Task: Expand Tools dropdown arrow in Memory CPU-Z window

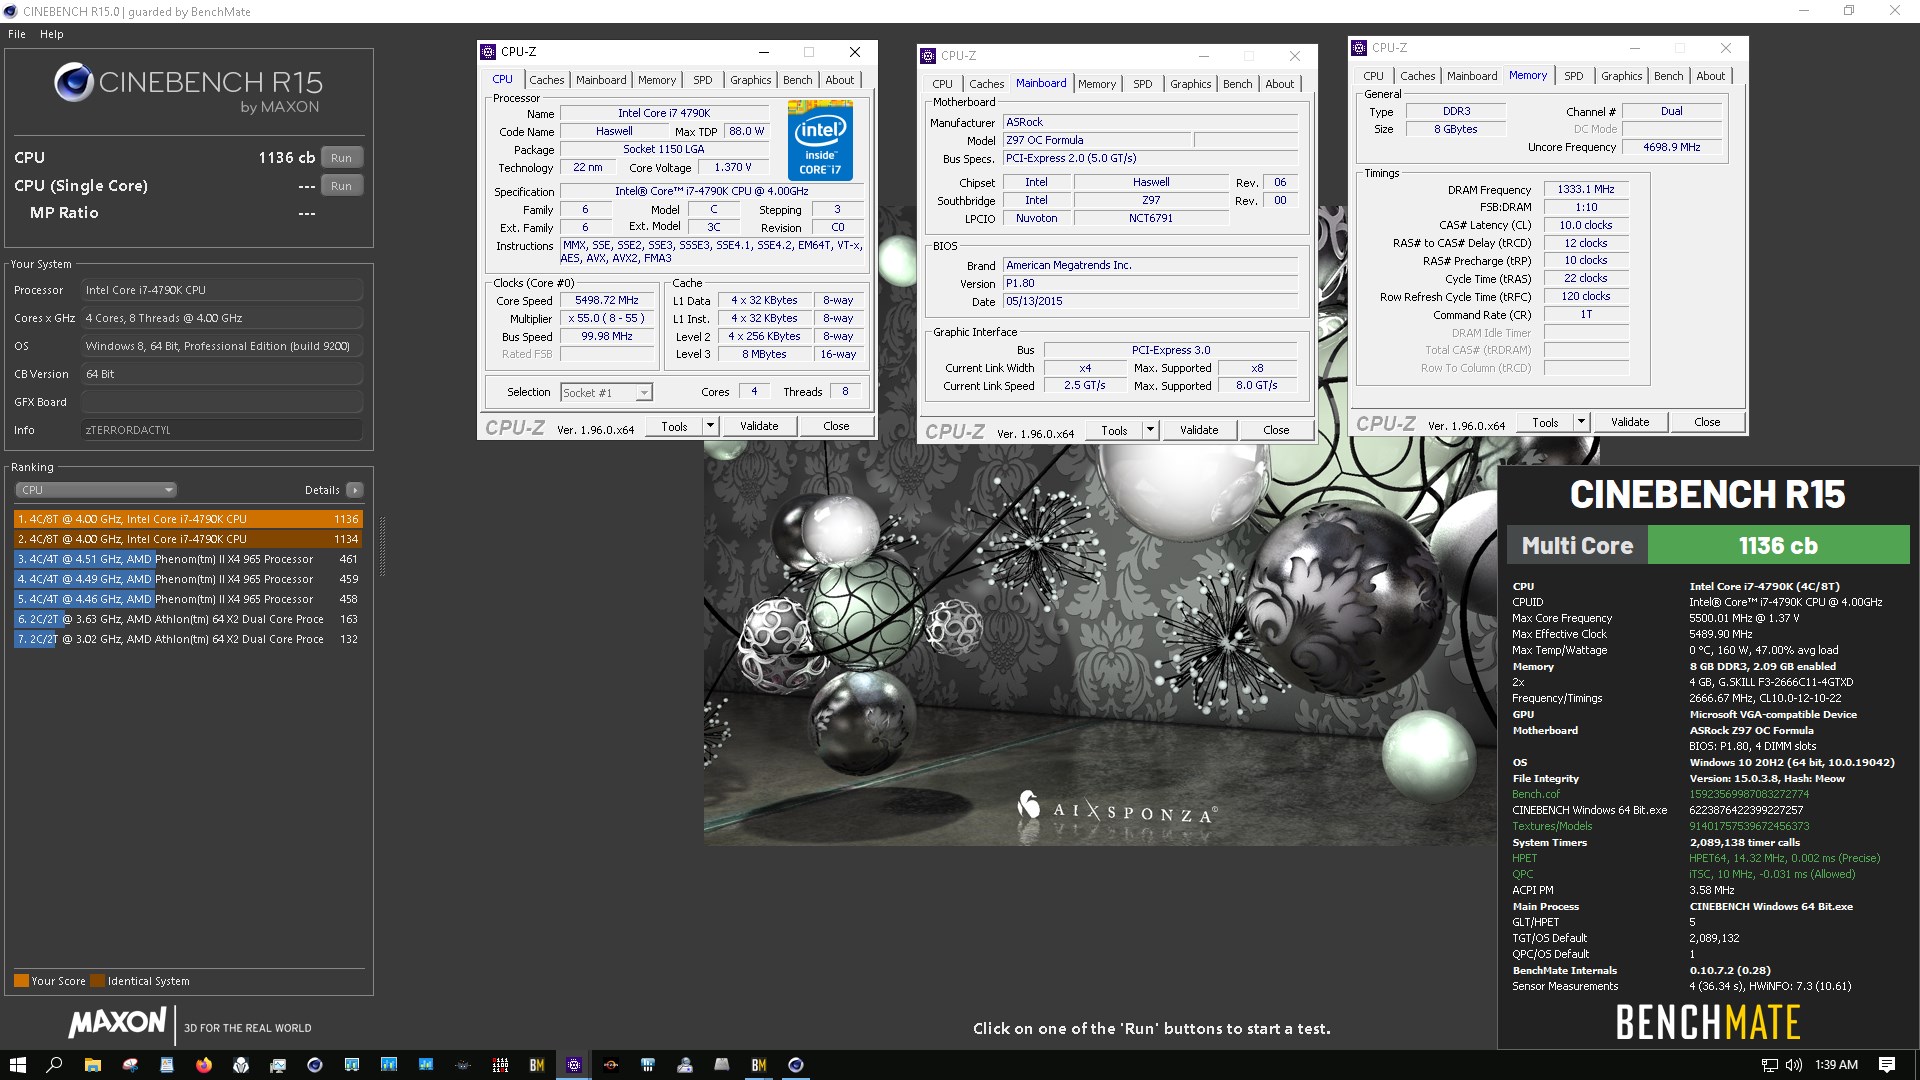Action: 1581,422
